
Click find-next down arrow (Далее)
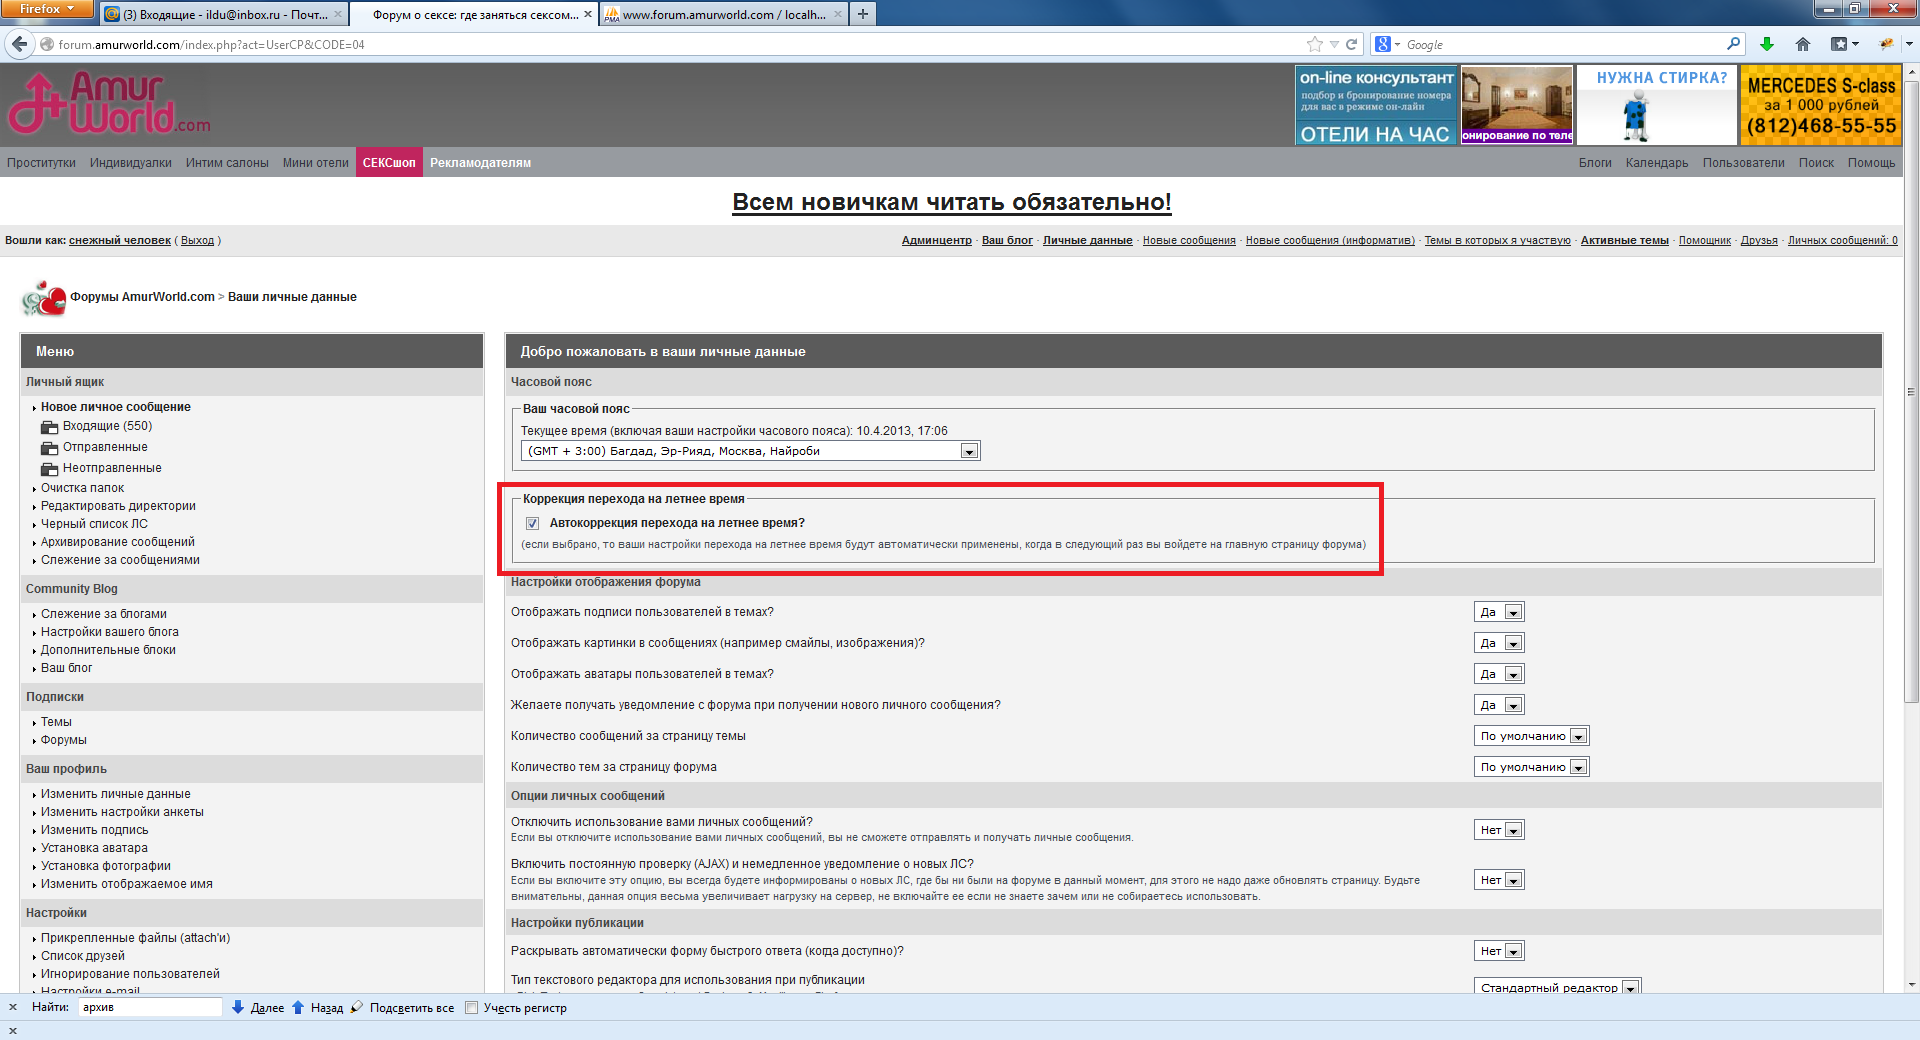238,1007
